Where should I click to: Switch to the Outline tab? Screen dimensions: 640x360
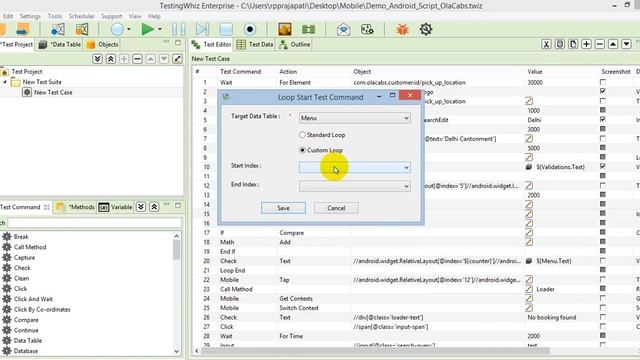coord(294,44)
